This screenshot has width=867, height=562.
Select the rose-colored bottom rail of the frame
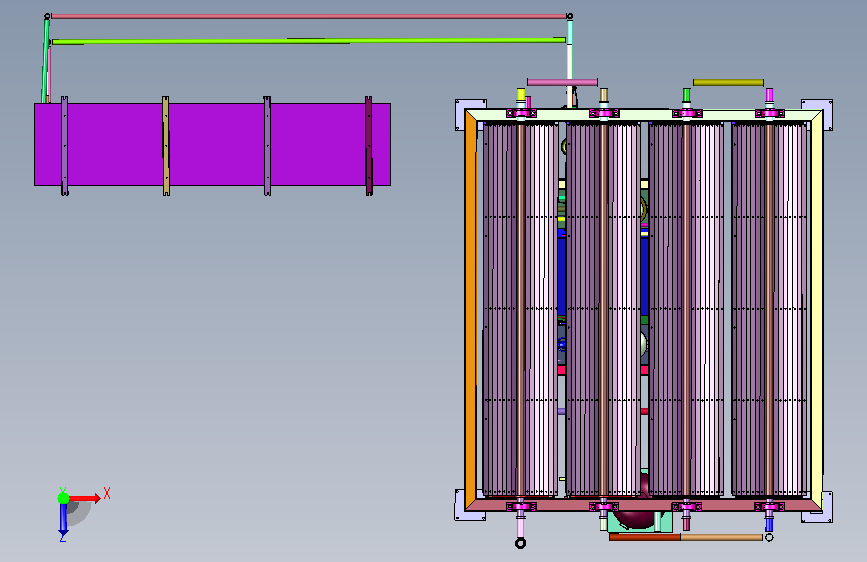[644, 504]
